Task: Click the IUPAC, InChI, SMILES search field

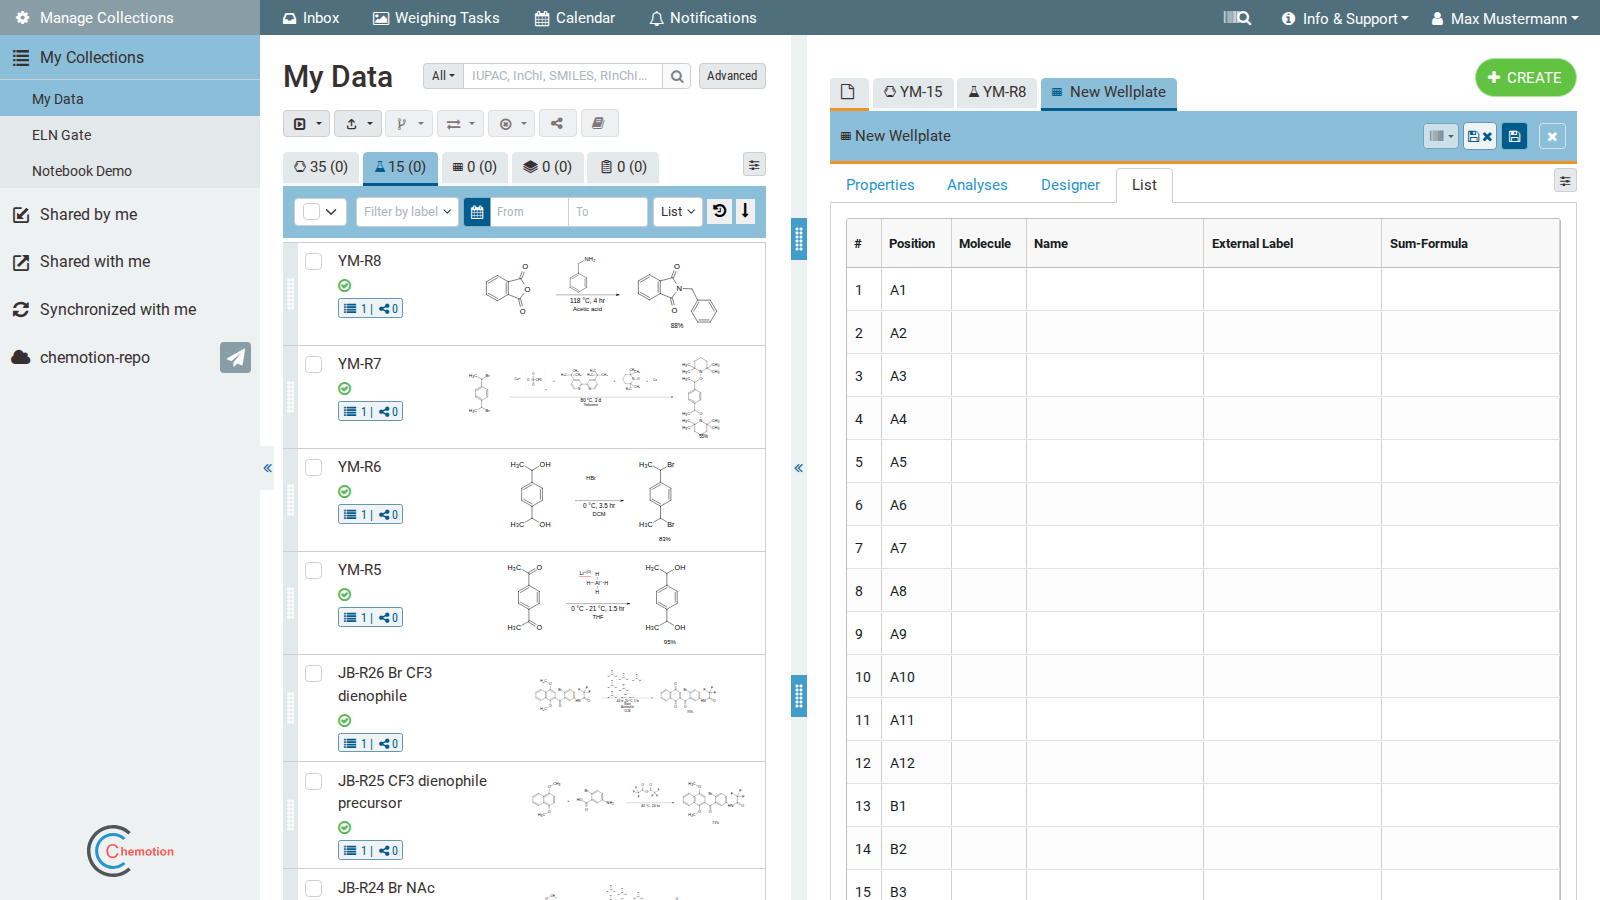Action: pyautogui.click(x=562, y=76)
